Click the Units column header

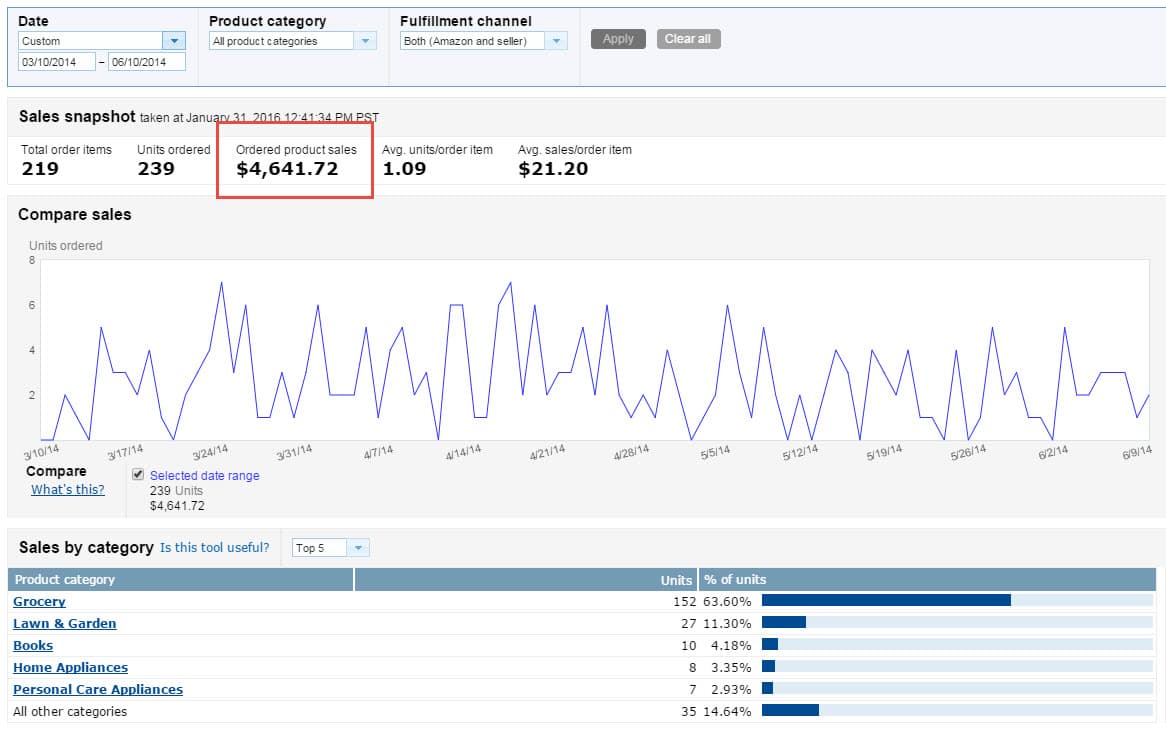click(526, 580)
